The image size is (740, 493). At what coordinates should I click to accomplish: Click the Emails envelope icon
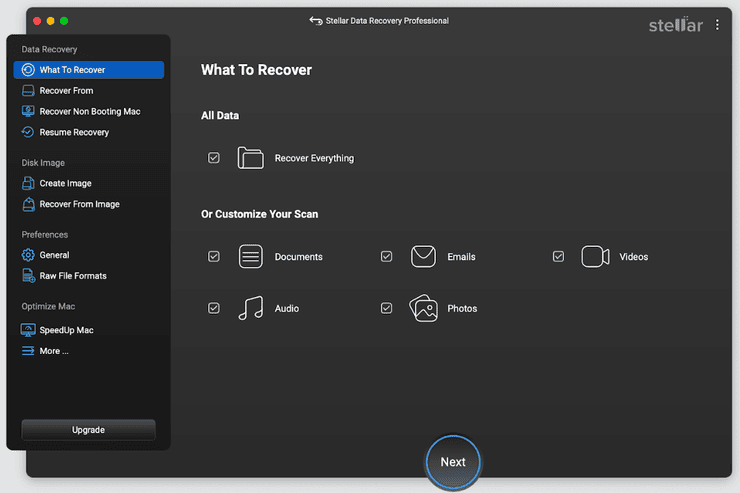pyautogui.click(x=423, y=256)
